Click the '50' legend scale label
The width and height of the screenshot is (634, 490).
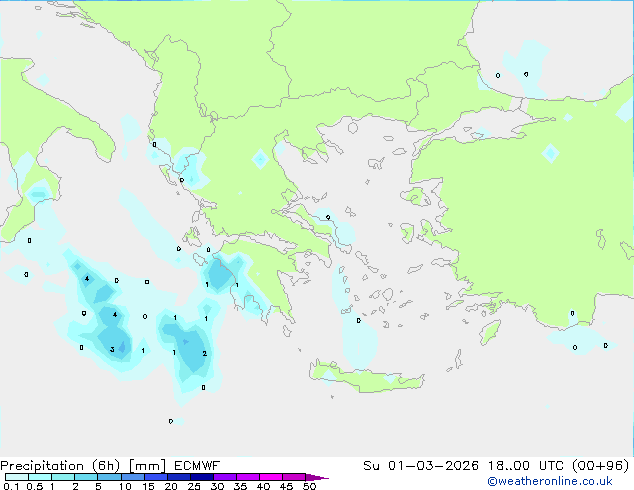(x=310, y=486)
